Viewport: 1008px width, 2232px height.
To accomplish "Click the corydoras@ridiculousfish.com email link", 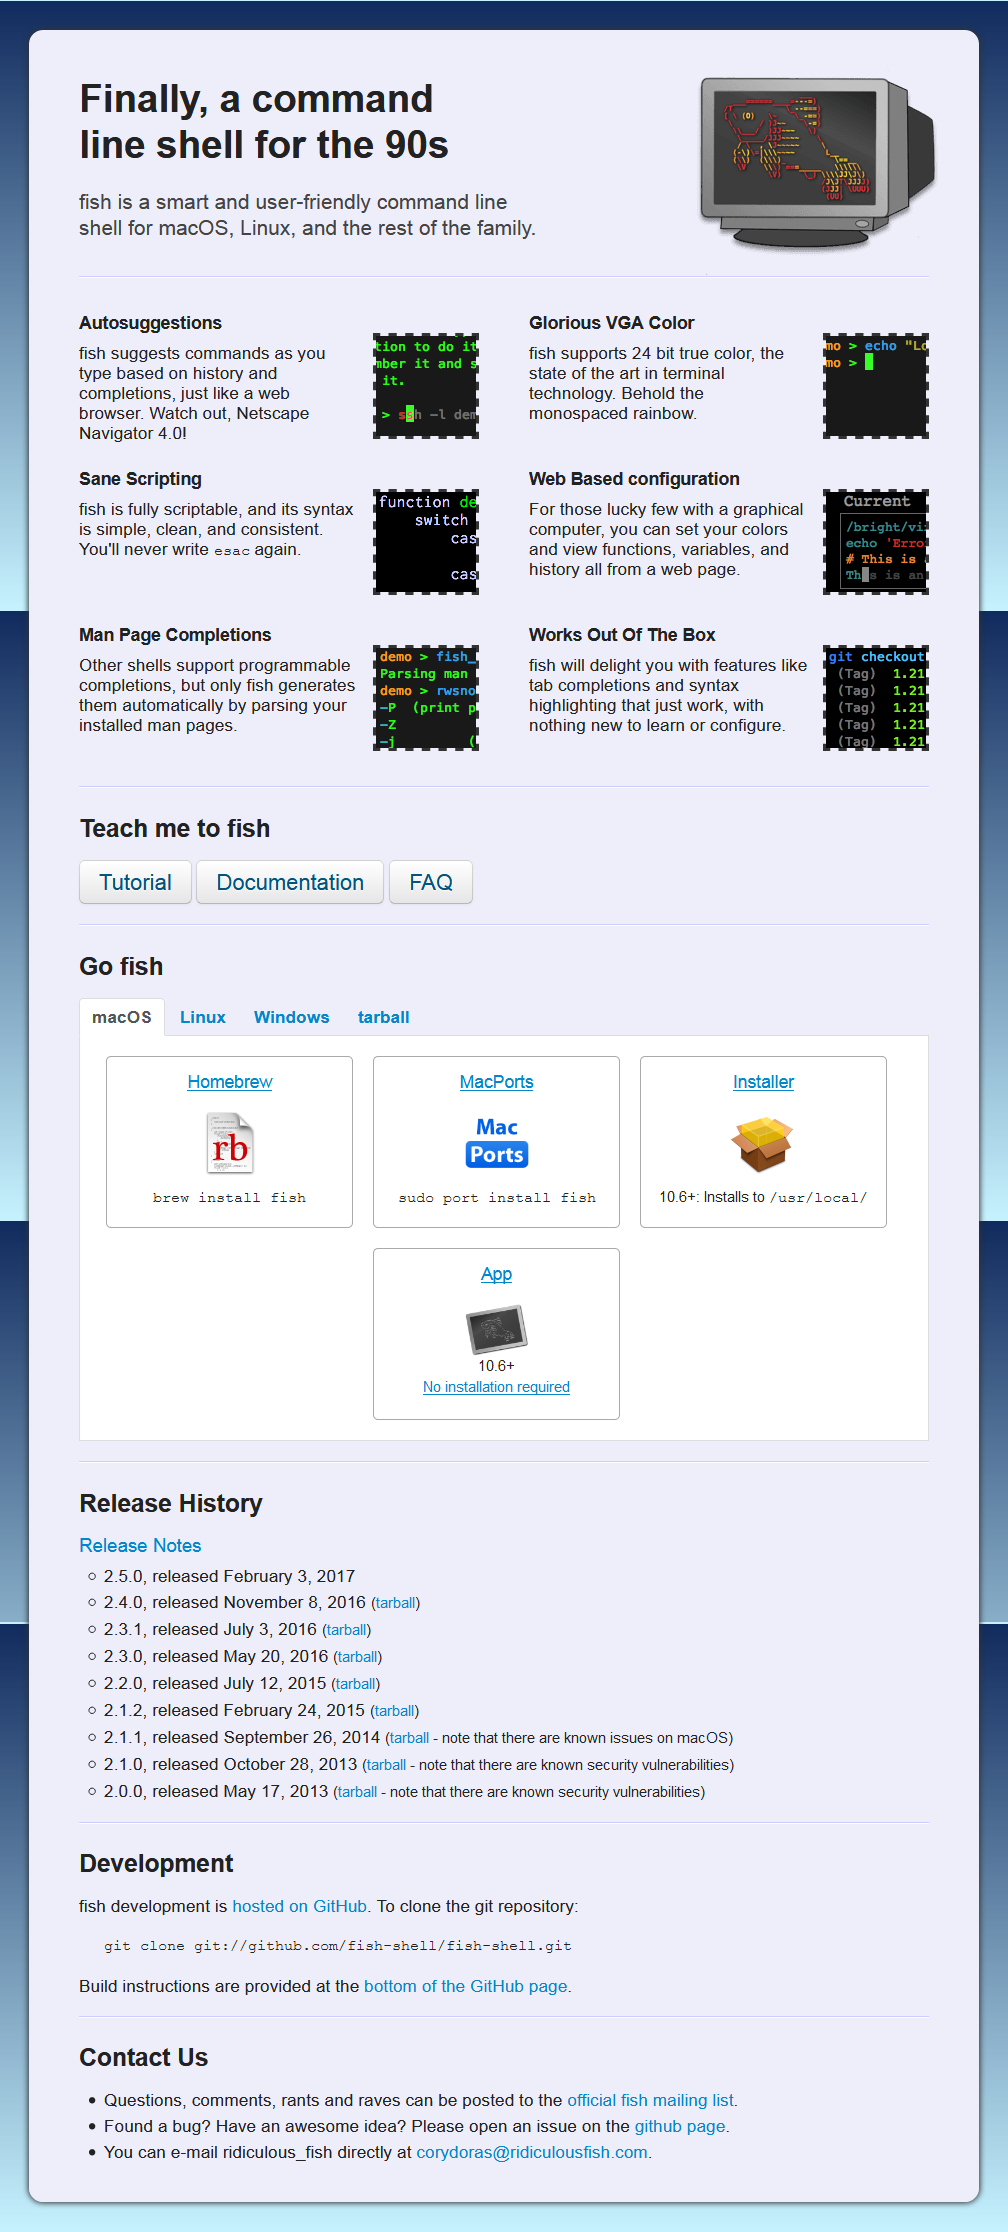I will point(532,2152).
